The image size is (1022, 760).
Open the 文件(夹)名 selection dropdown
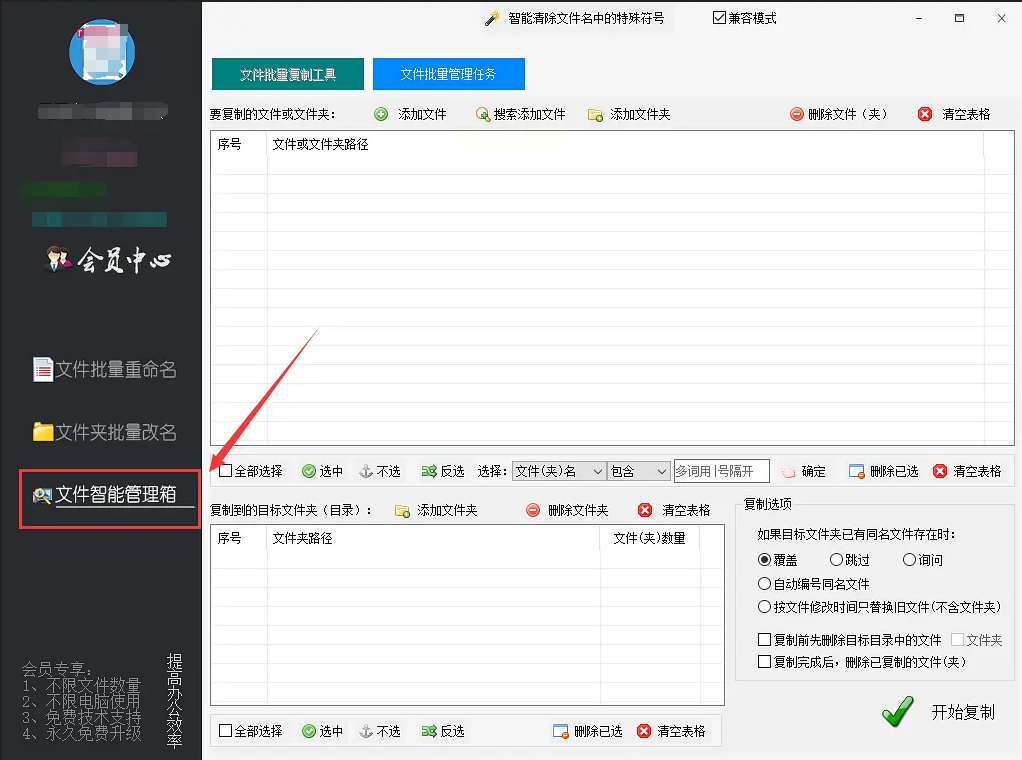click(x=559, y=471)
